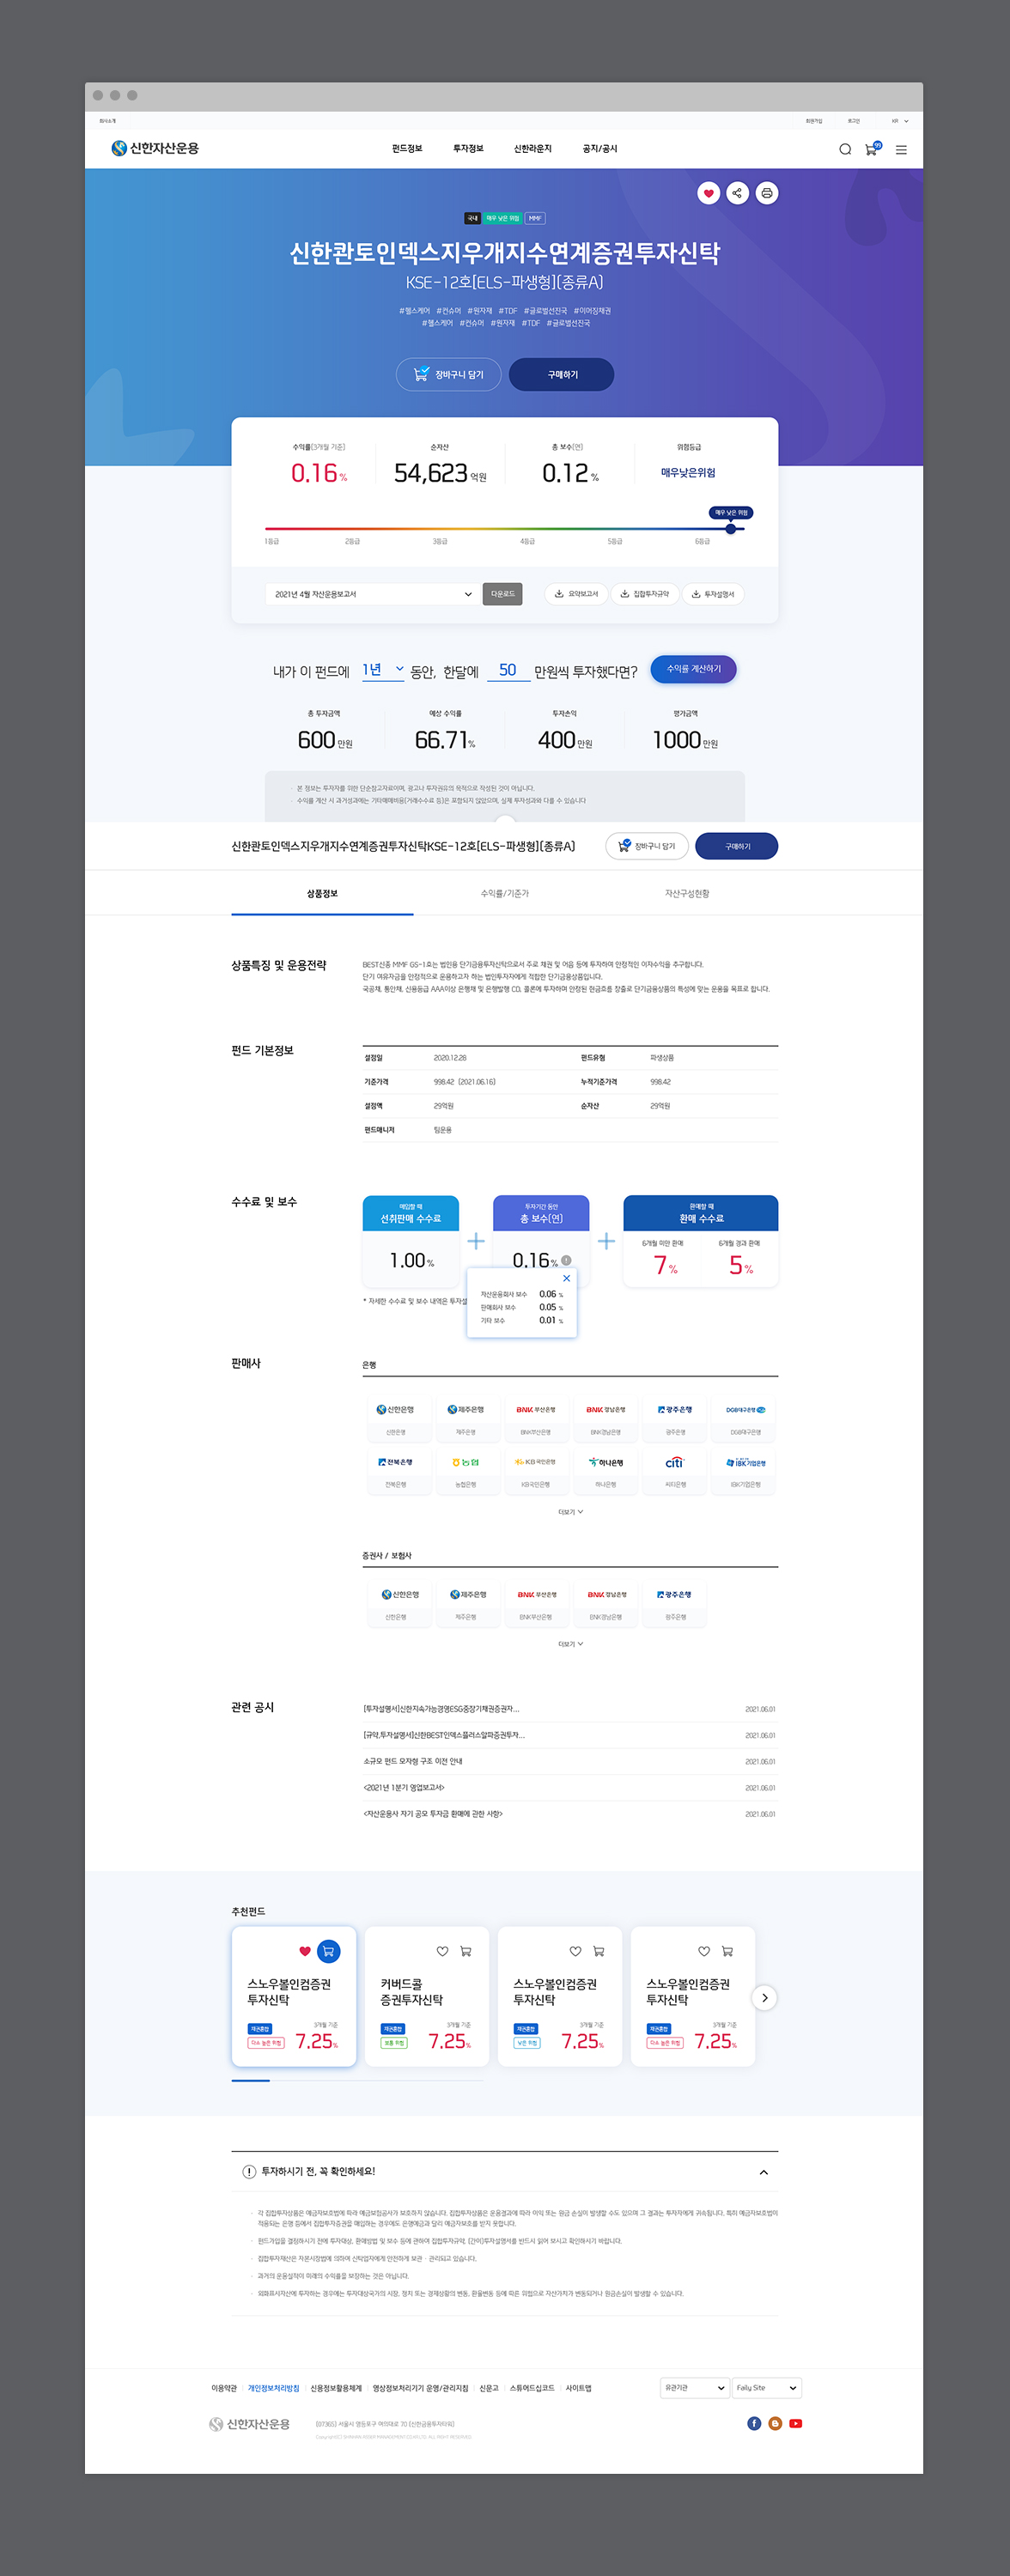Click the 추천펀드 carousel progress bar
The width and height of the screenshot is (1010, 2576).
[357, 2080]
